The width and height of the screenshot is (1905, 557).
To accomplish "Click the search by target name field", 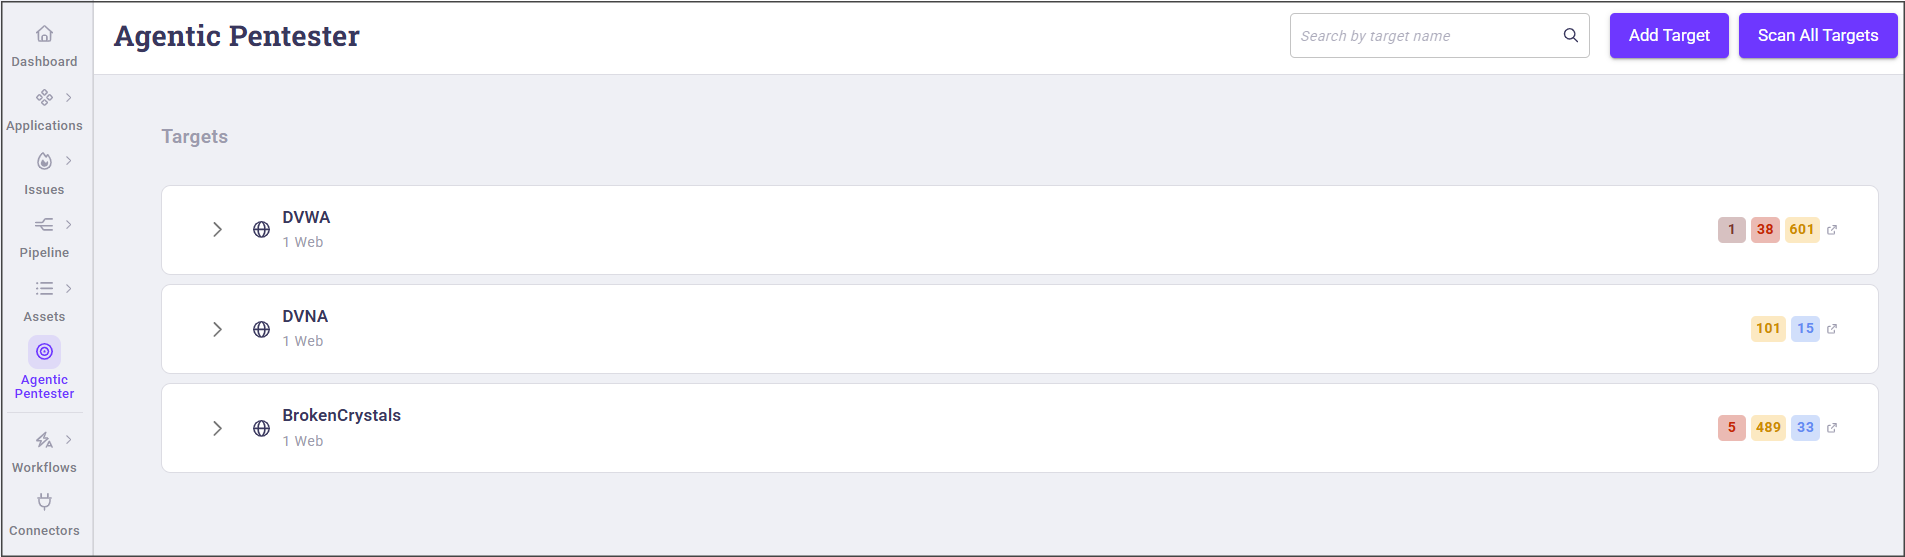I will pos(1425,36).
